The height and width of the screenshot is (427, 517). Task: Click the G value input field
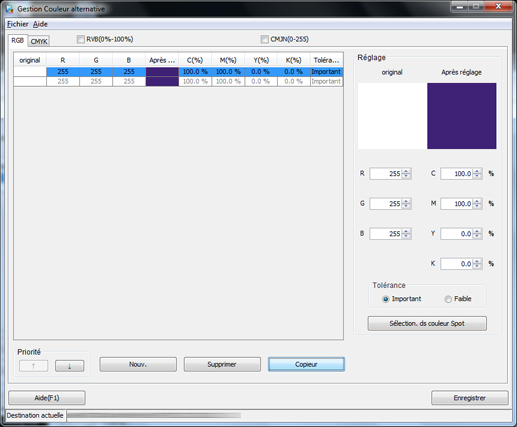click(386, 204)
